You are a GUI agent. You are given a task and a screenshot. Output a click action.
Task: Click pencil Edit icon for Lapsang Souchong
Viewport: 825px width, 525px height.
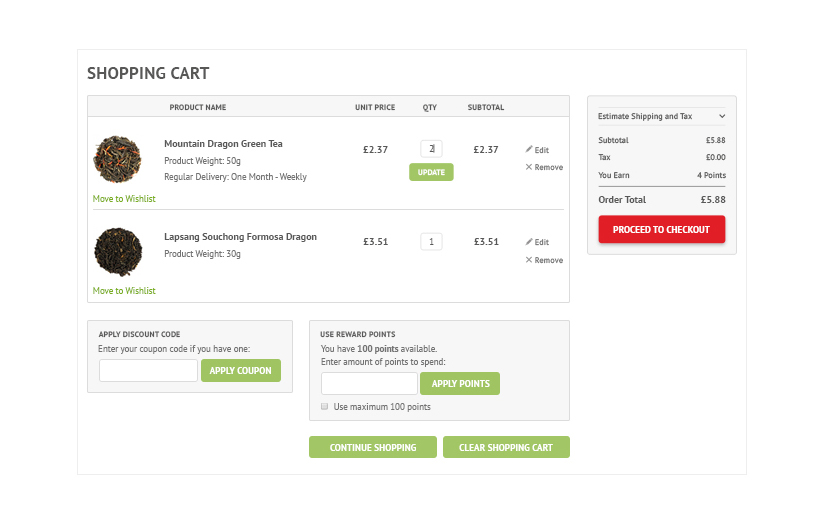529,241
